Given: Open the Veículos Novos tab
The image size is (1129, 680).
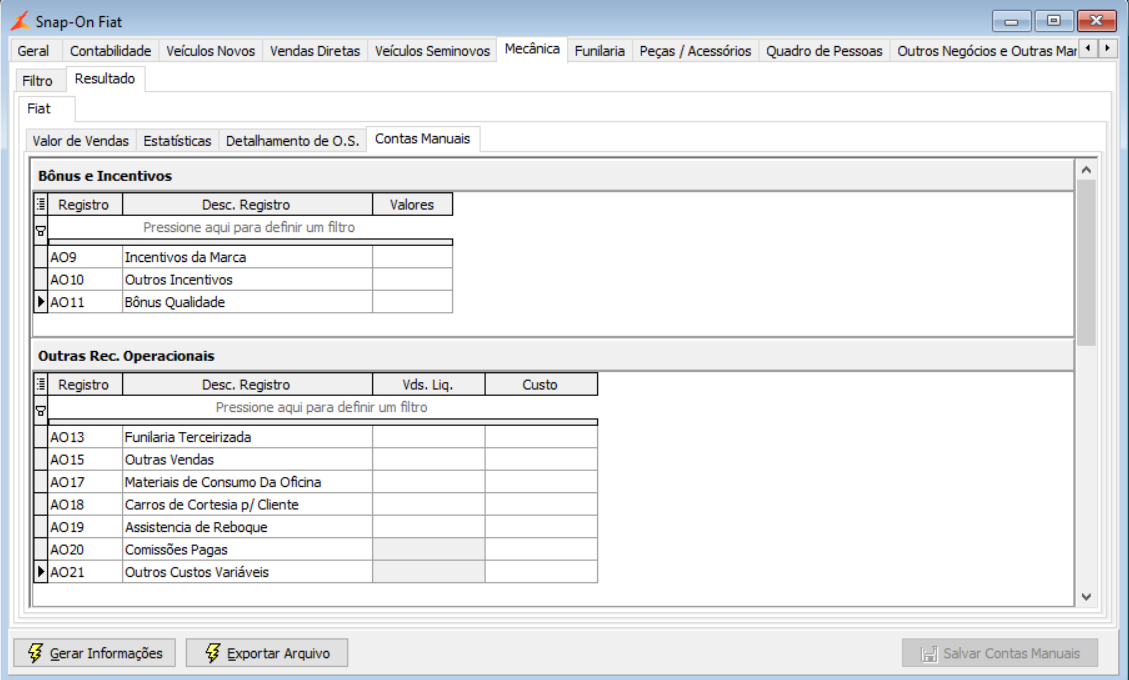Looking at the screenshot, I should (x=210, y=50).
